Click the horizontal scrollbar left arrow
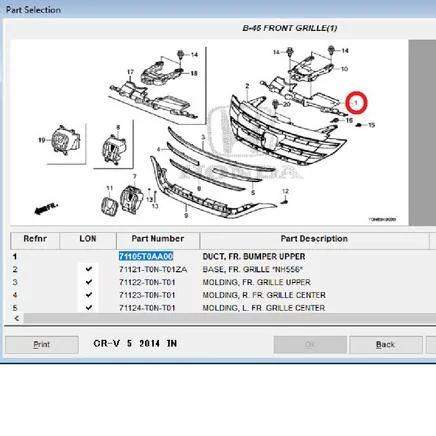 17,319
